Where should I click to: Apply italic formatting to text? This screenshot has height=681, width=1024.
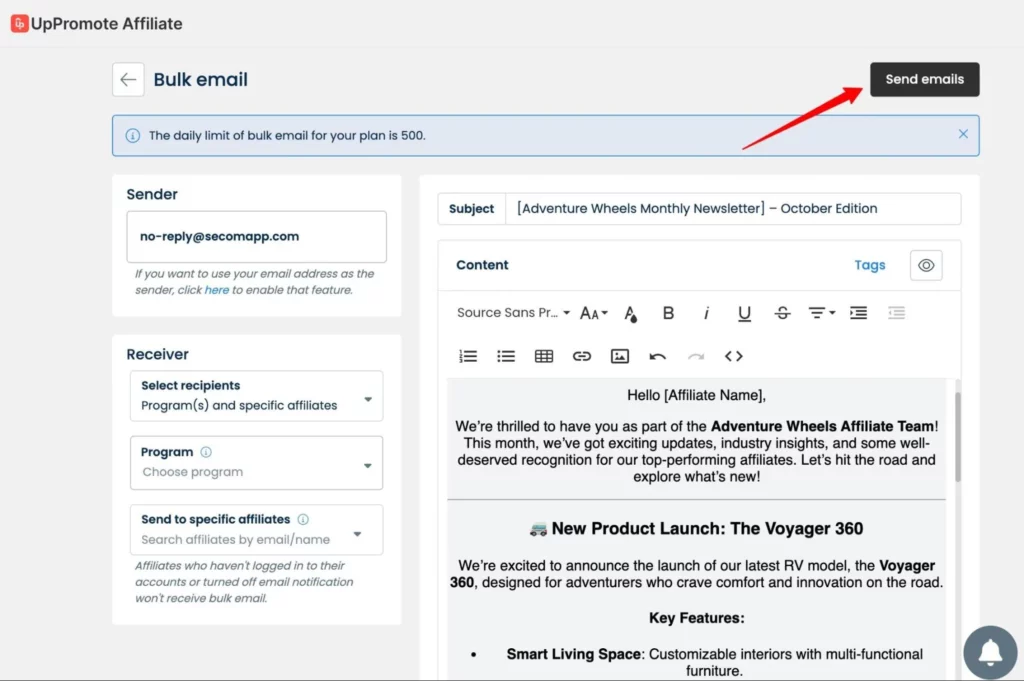(706, 313)
